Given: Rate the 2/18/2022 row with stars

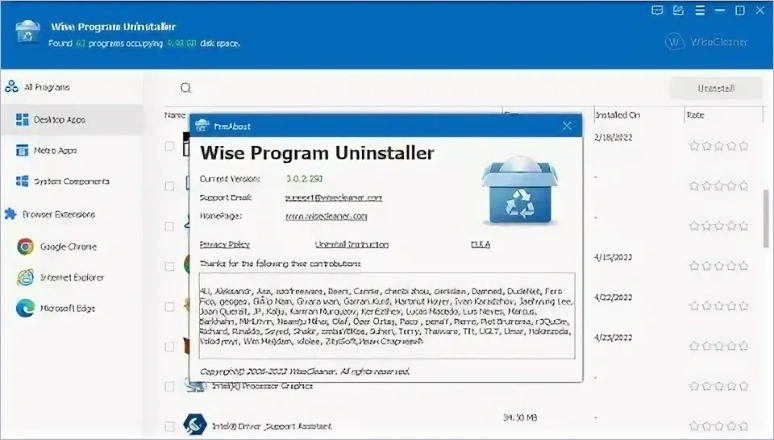Looking at the screenshot, I should point(719,146).
